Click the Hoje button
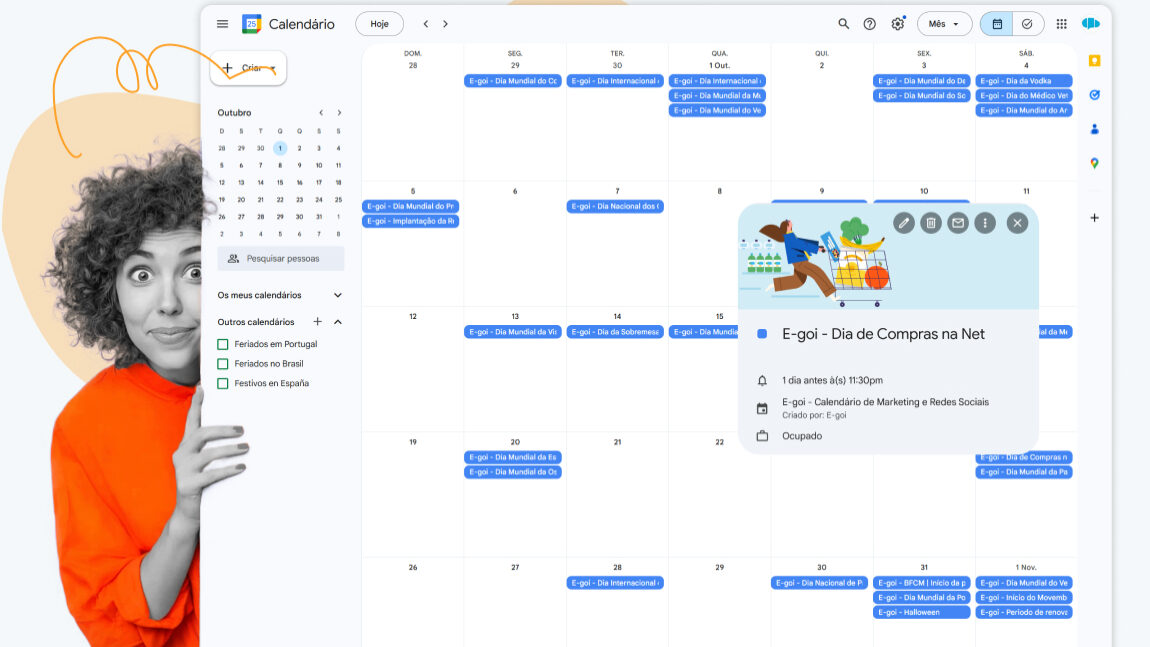1150x647 pixels. coord(379,24)
